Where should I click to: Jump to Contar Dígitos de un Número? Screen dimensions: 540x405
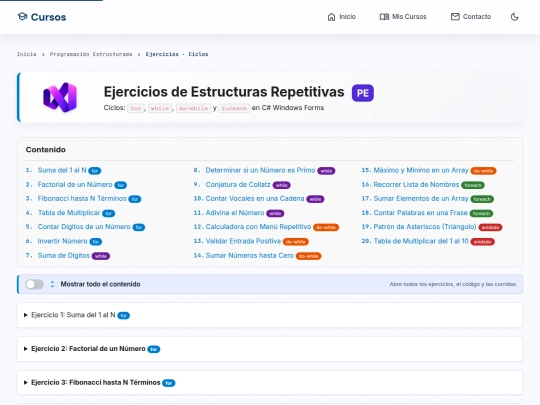[84, 227]
